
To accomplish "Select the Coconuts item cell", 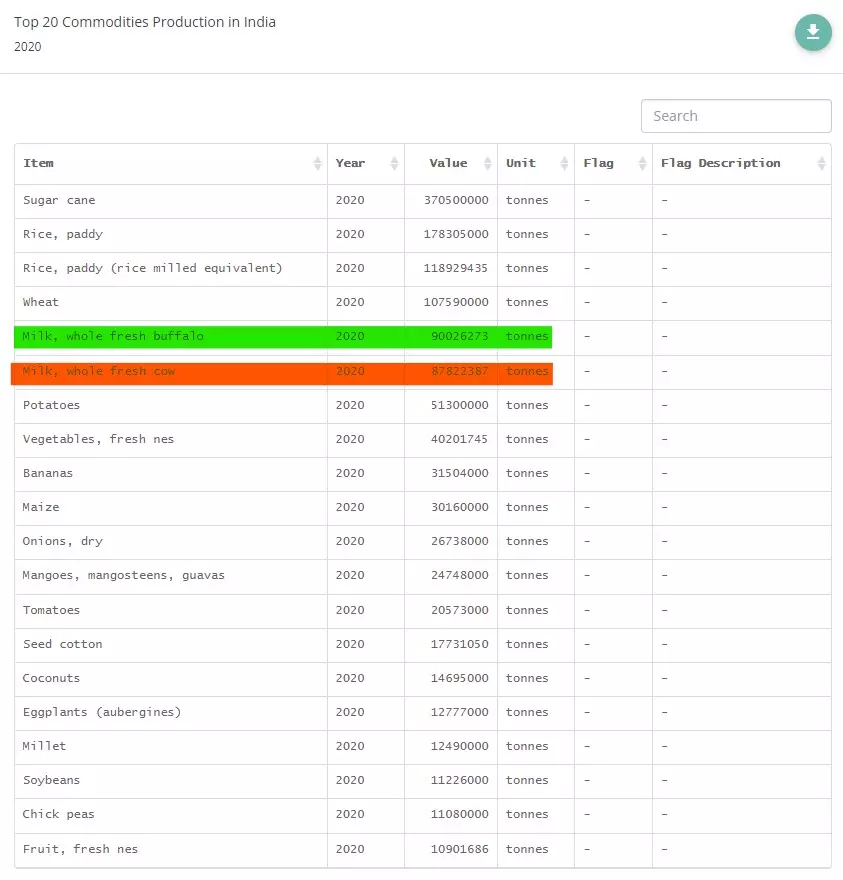I will (x=171, y=679).
